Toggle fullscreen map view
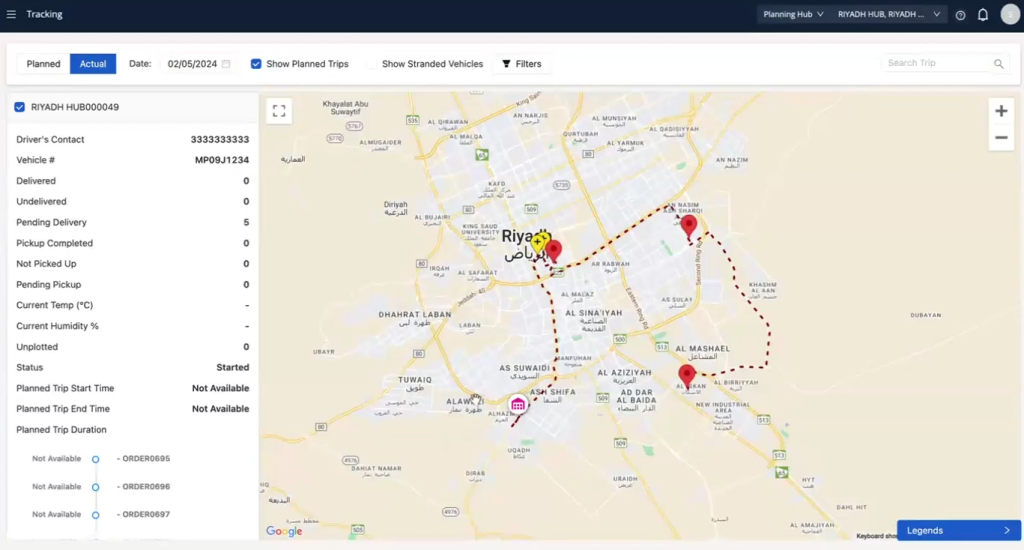This screenshot has width=1024, height=550. click(x=279, y=112)
